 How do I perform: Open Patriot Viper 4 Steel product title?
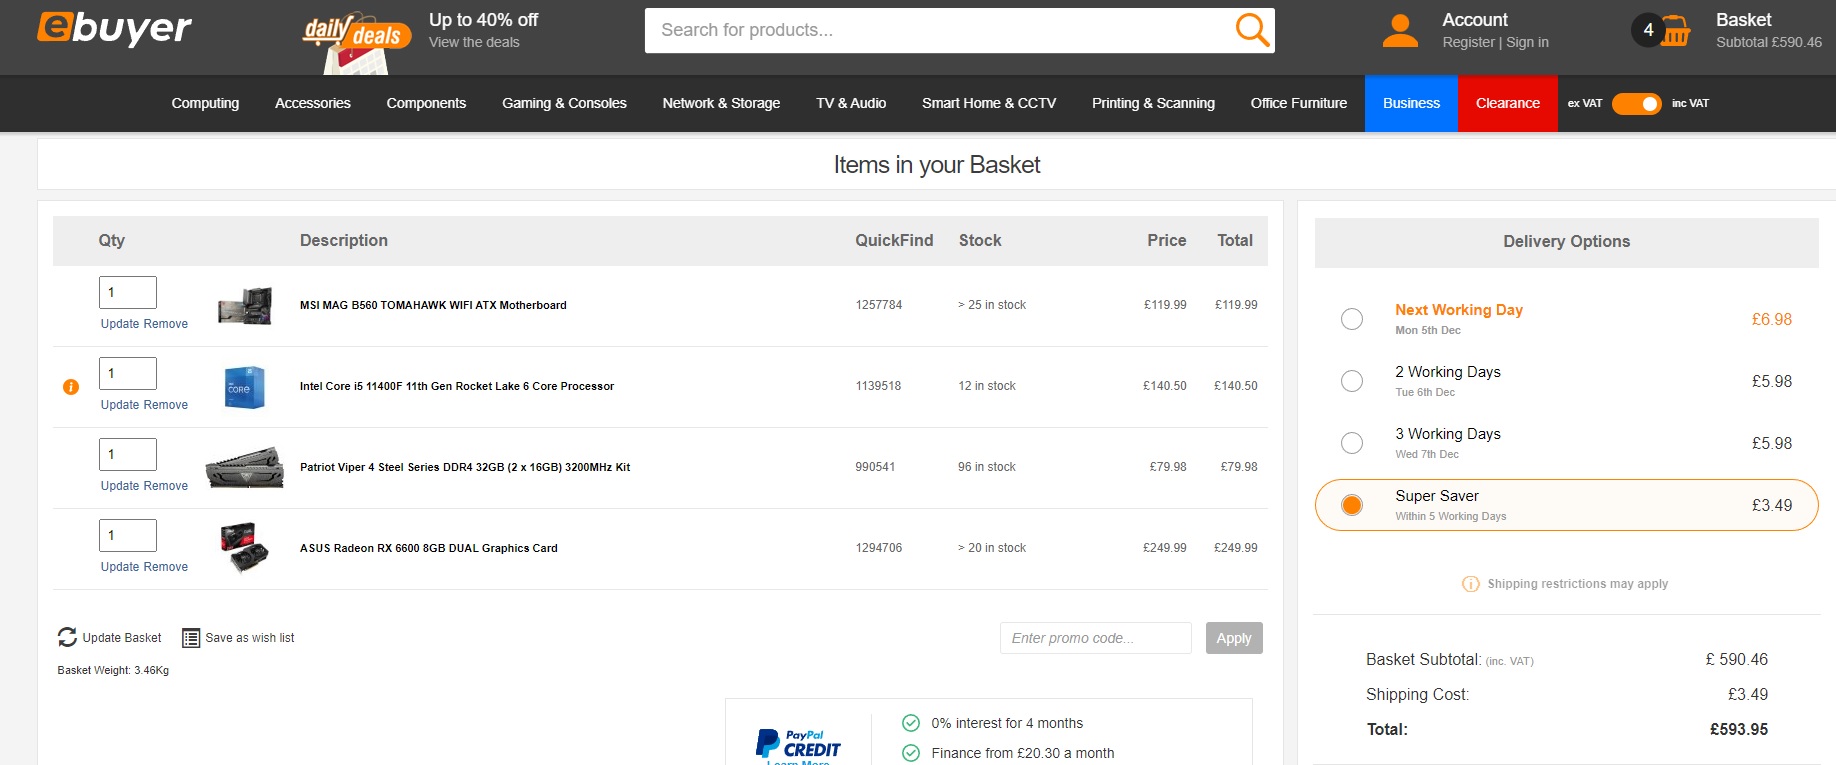coord(465,467)
